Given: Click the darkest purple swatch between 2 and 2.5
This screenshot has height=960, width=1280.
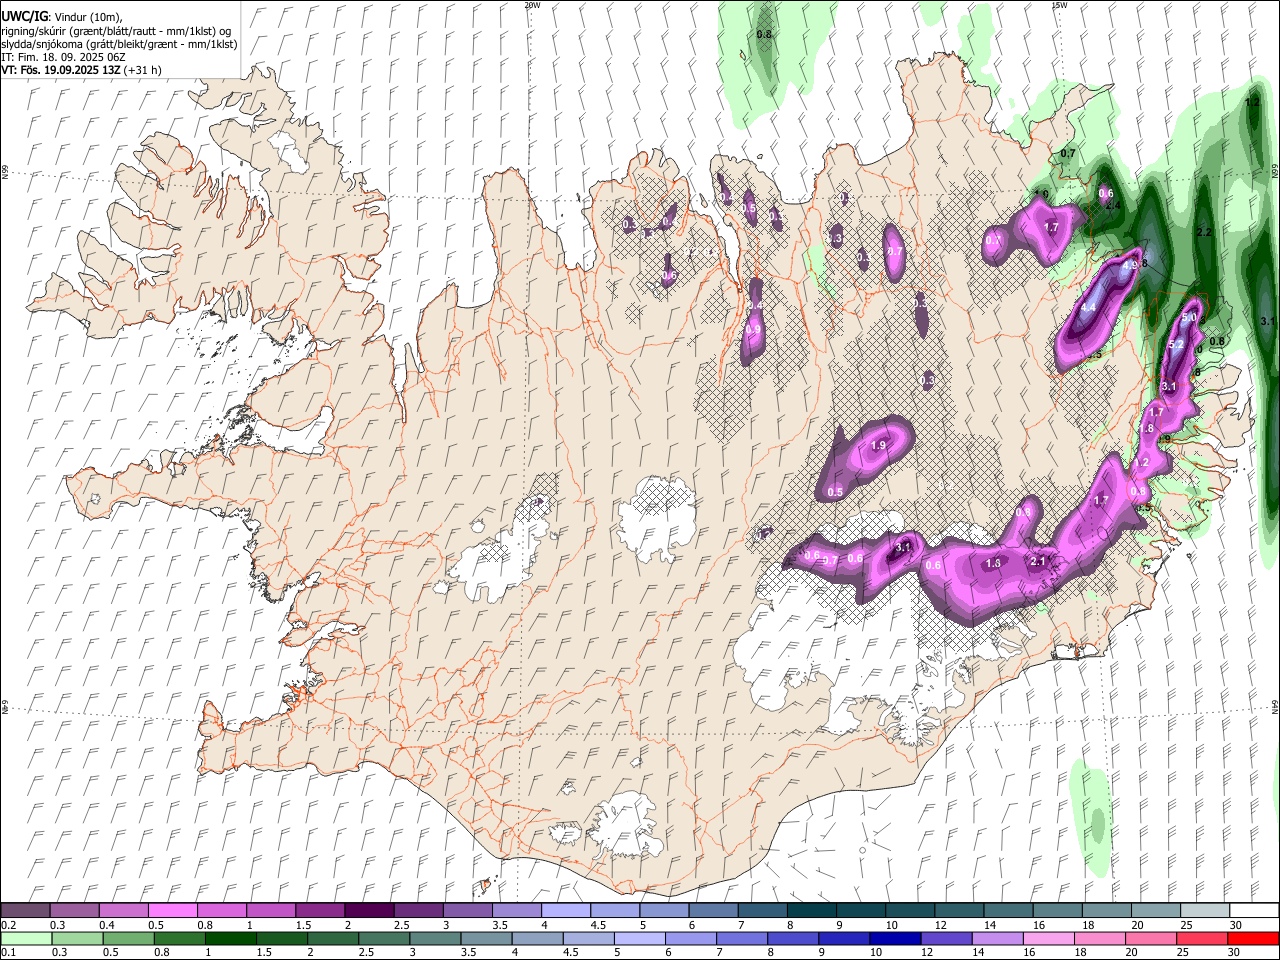Looking at the screenshot, I should point(370,910).
